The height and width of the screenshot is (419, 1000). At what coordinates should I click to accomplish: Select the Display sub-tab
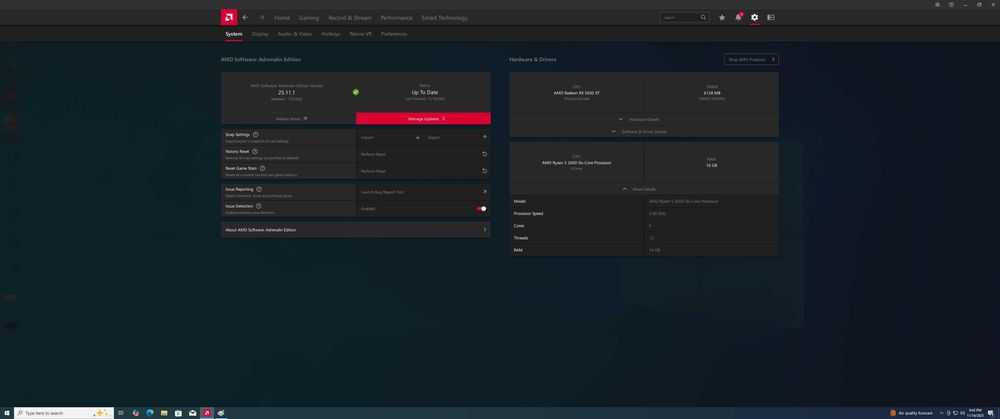(x=260, y=34)
